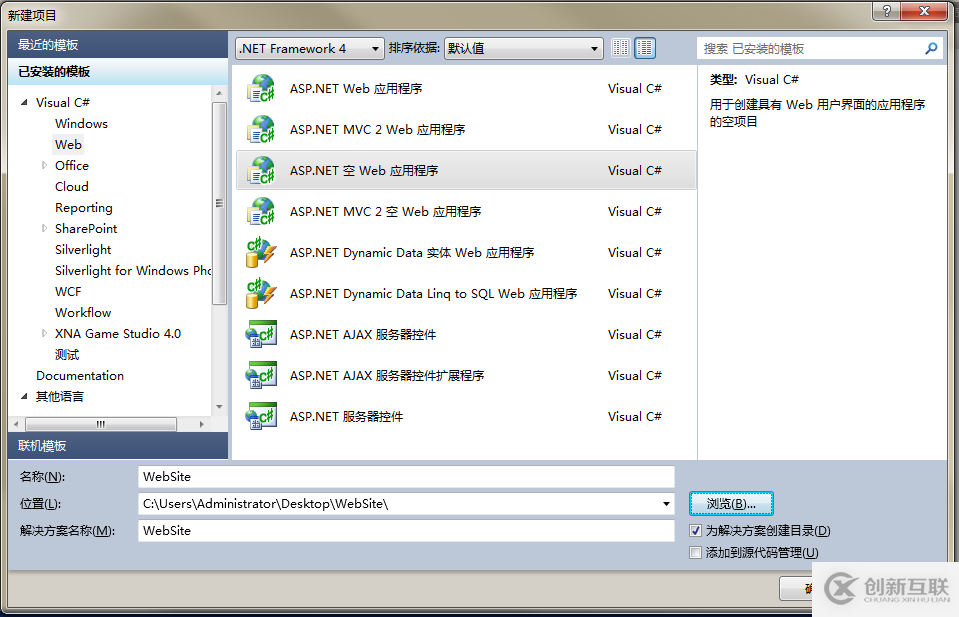Select ASP.NET MVC 2 Web 应用程序 name
The height and width of the screenshot is (617, 959).
point(377,130)
